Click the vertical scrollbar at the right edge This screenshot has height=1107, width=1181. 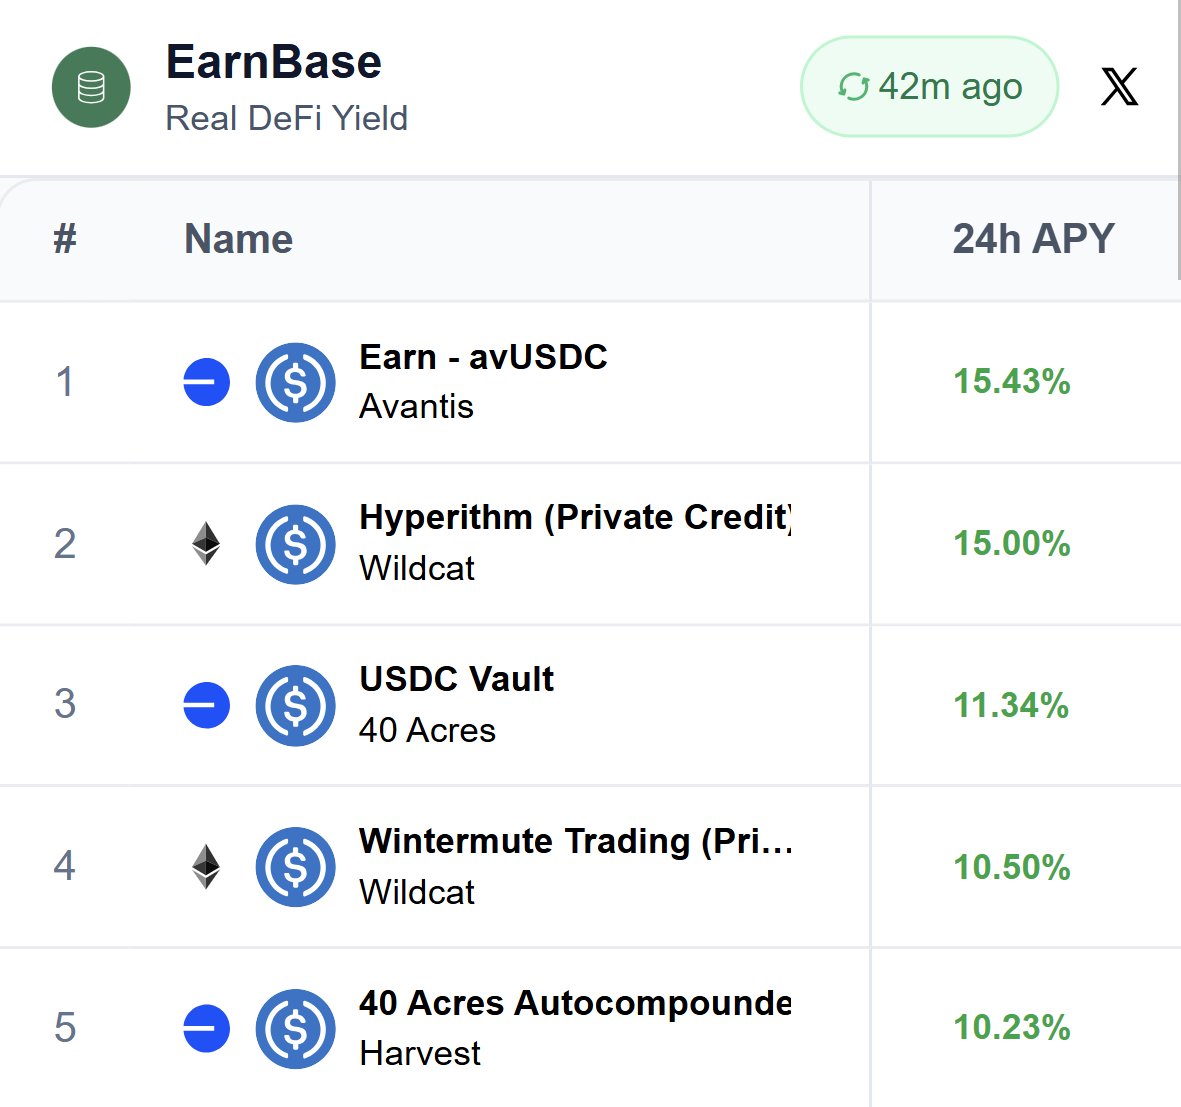(x=1179, y=139)
